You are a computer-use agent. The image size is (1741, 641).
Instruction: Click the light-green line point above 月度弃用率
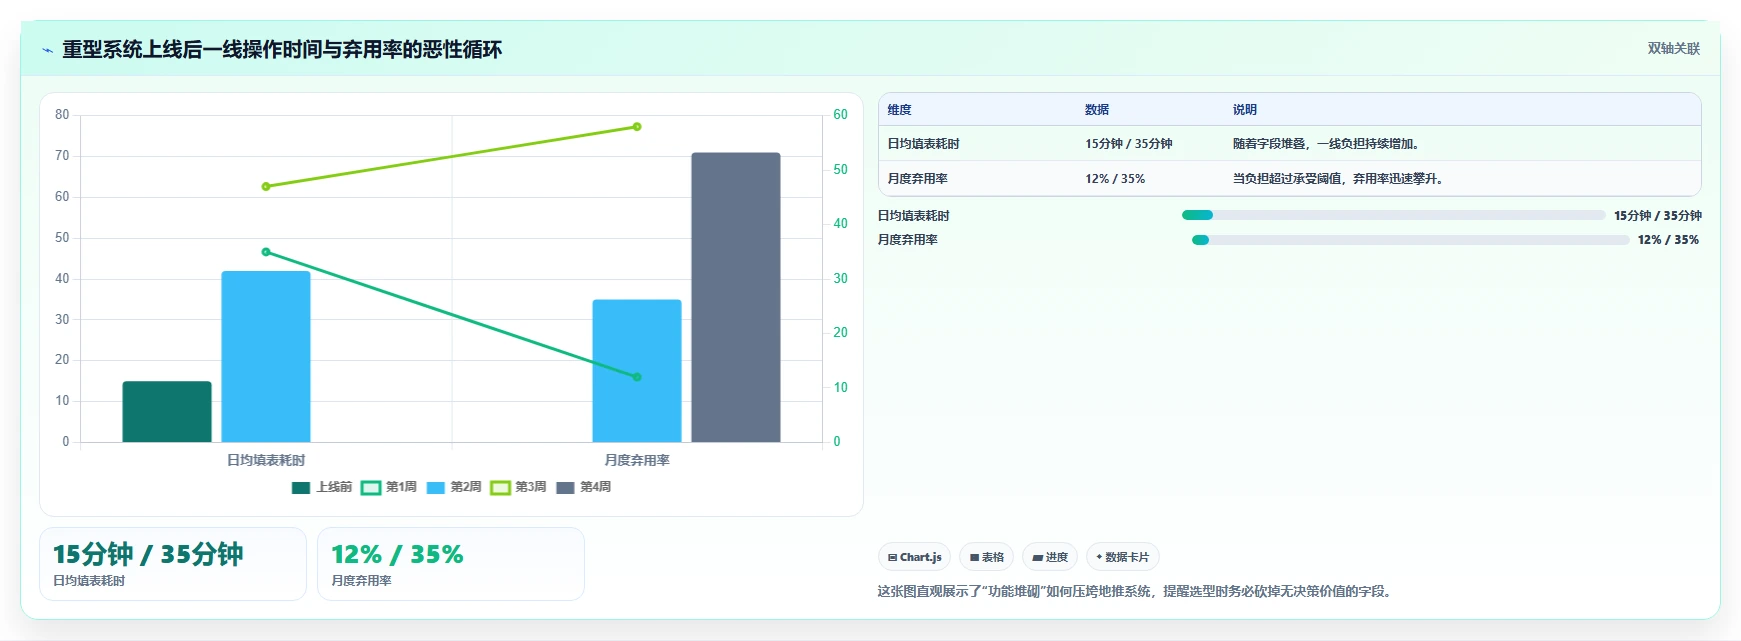637,127
